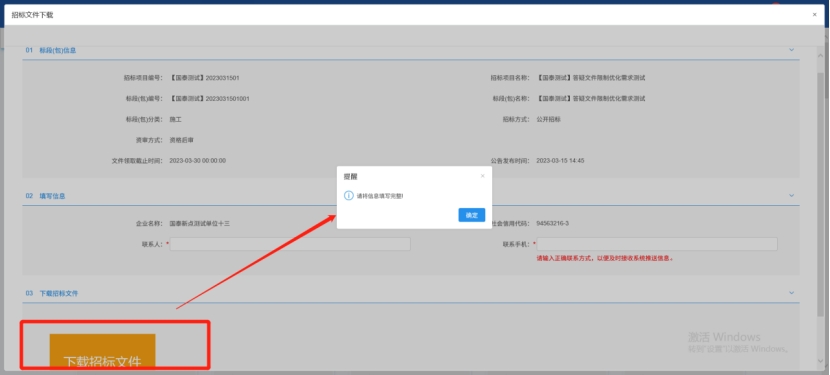Image resolution: width=830 pixels, height=375 pixels.
Task: Click the 联系人 input field
Action: point(290,244)
